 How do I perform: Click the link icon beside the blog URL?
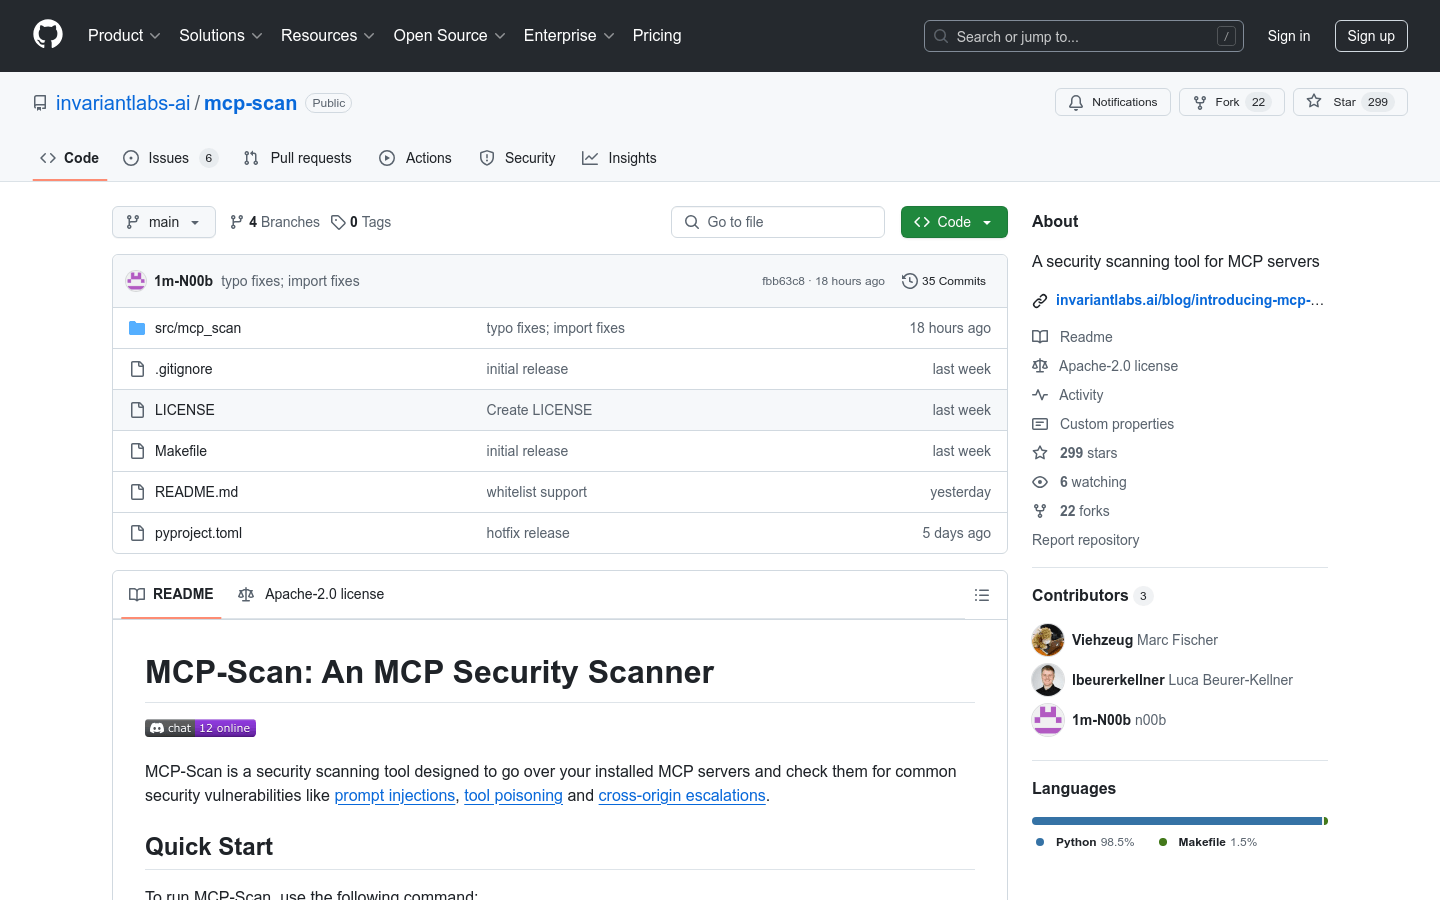coord(1040,300)
